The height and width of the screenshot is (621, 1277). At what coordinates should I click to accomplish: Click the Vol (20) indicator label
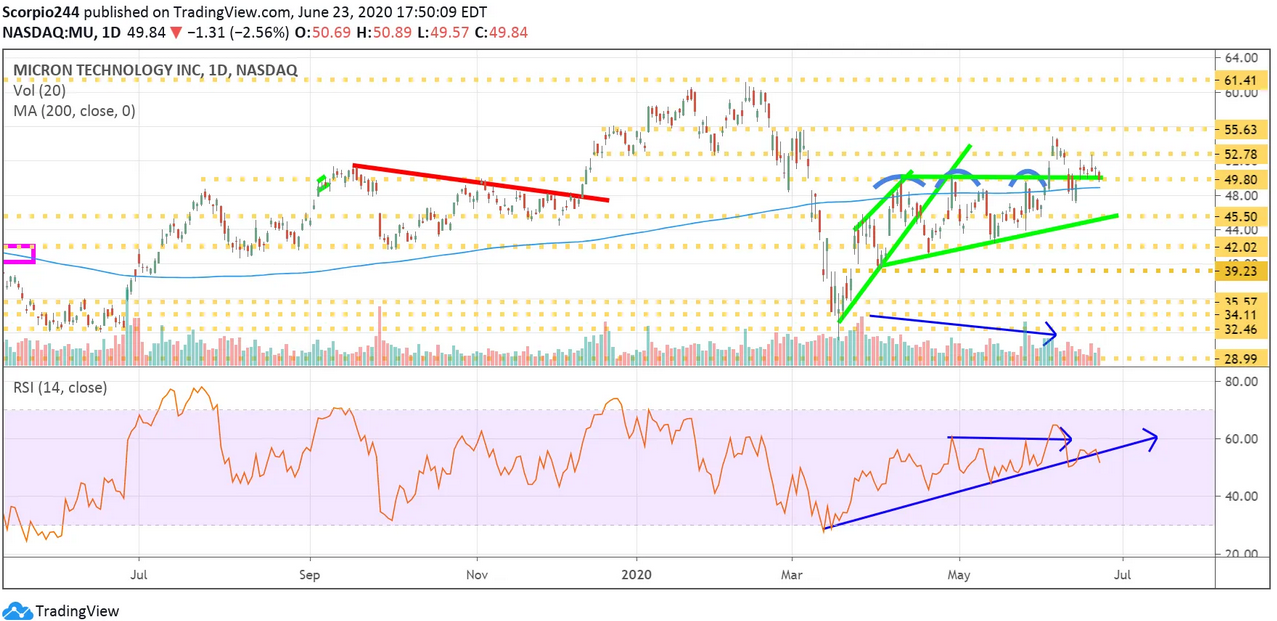point(40,91)
